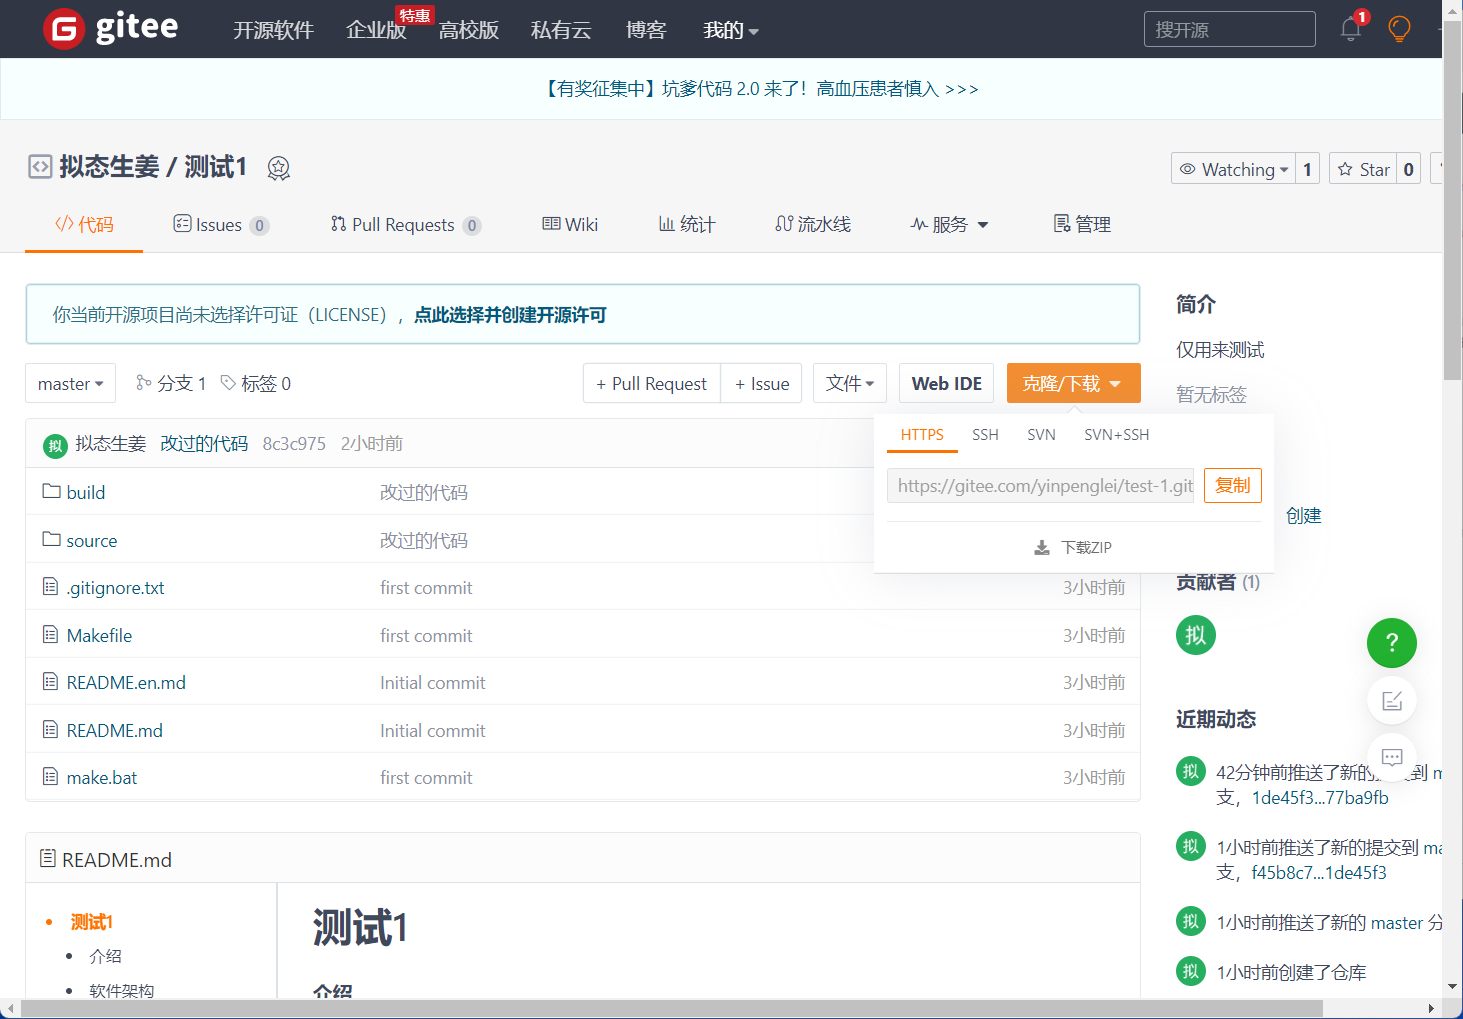
Task: Click 私有云 in the top navigation
Action: tap(561, 30)
